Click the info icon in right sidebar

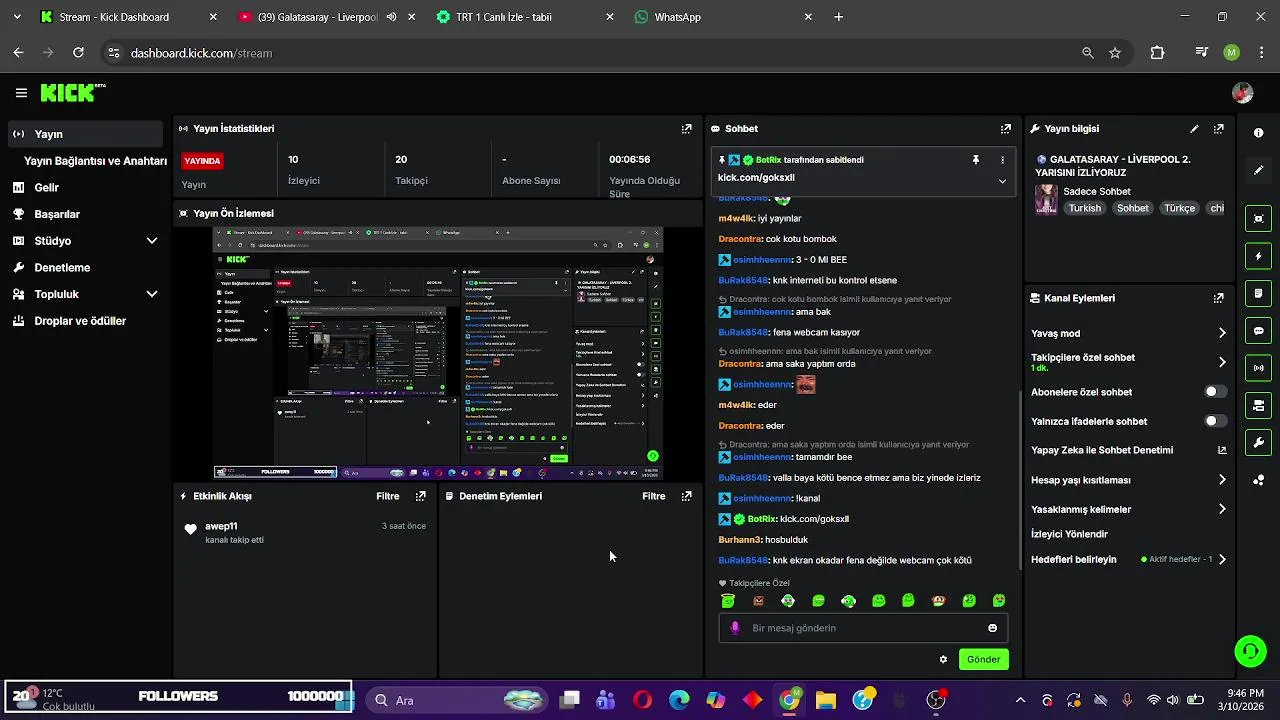pos(1258,133)
